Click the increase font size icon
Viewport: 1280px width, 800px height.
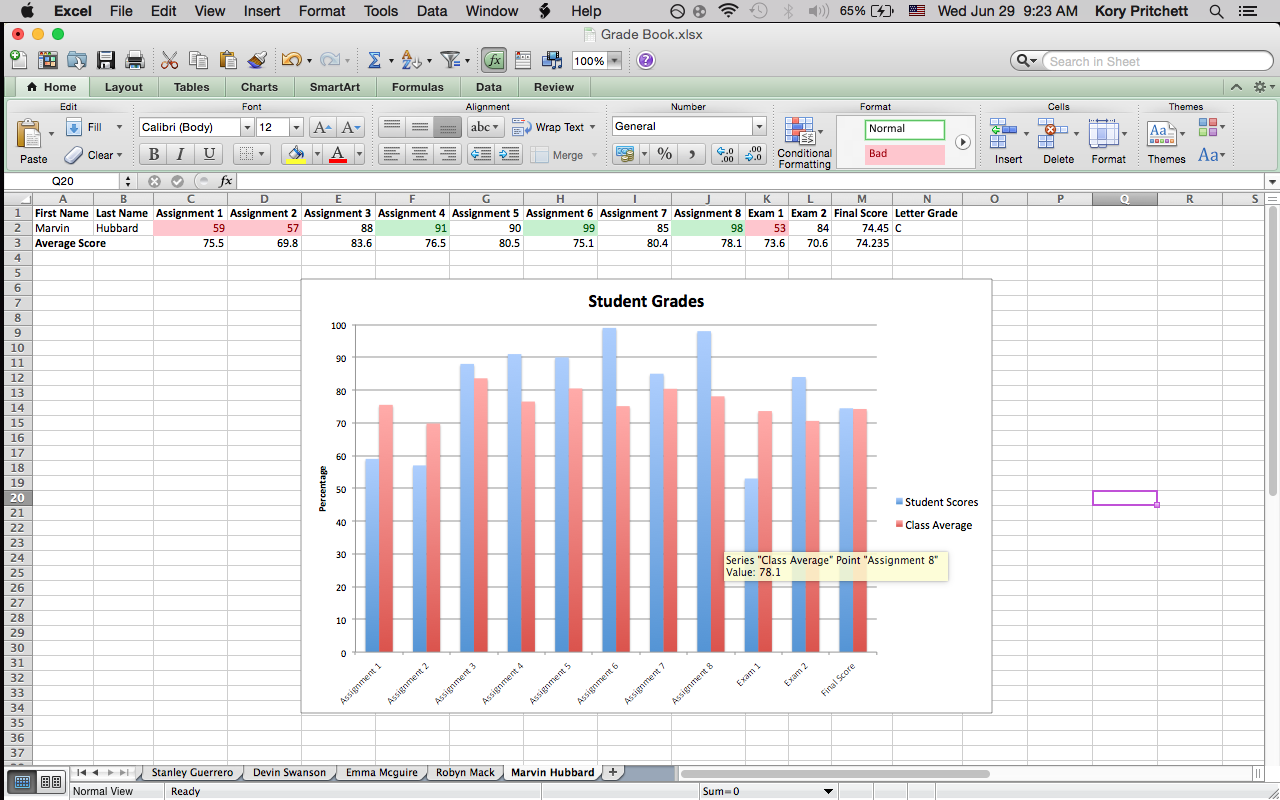pos(321,127)
